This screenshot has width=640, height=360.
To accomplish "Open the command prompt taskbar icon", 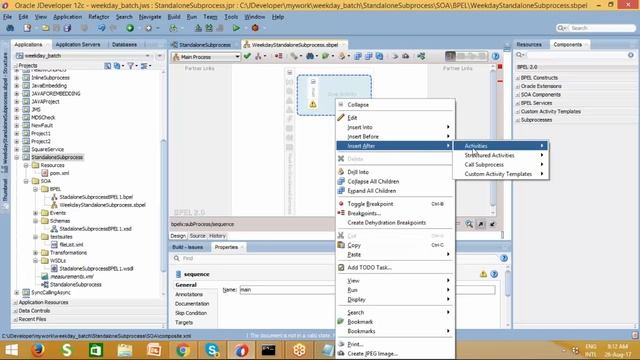I will (269, 350).
